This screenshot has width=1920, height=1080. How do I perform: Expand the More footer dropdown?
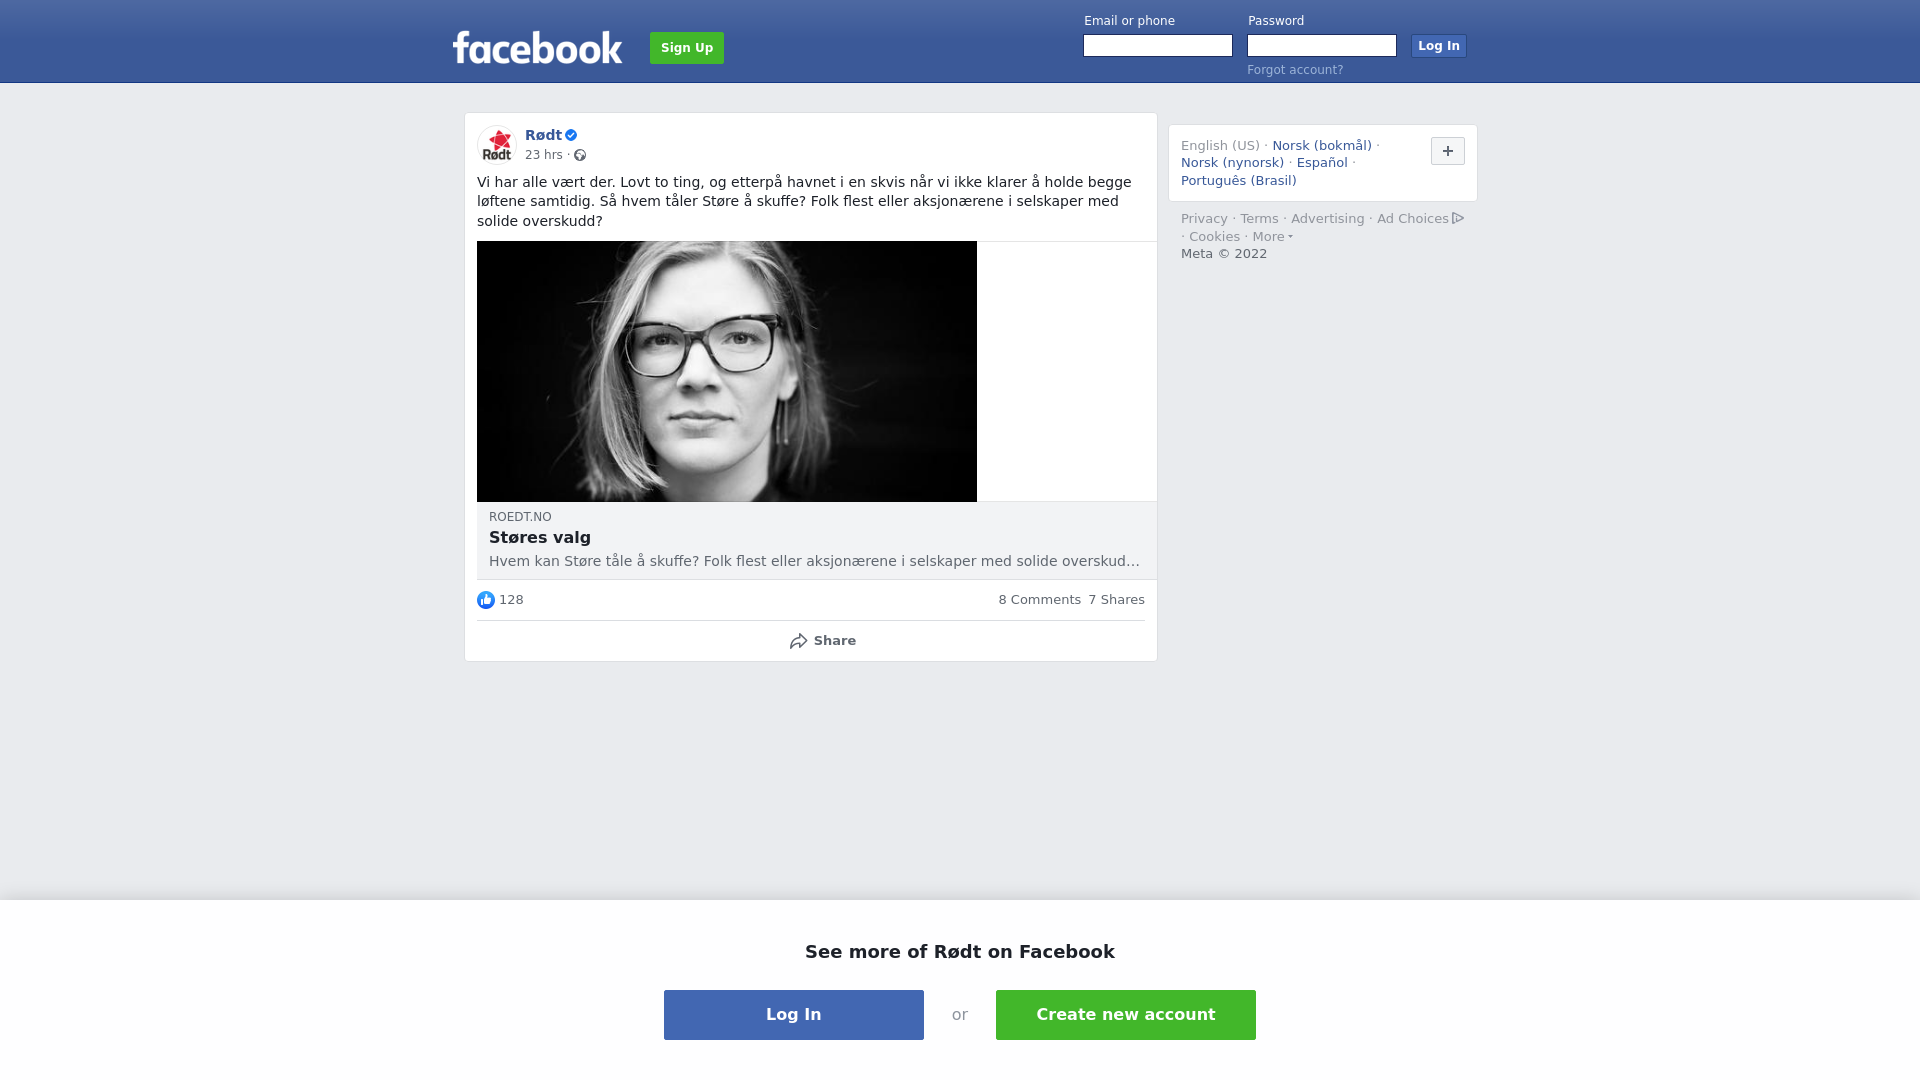pyautogui.click(x=1273, y=237)
